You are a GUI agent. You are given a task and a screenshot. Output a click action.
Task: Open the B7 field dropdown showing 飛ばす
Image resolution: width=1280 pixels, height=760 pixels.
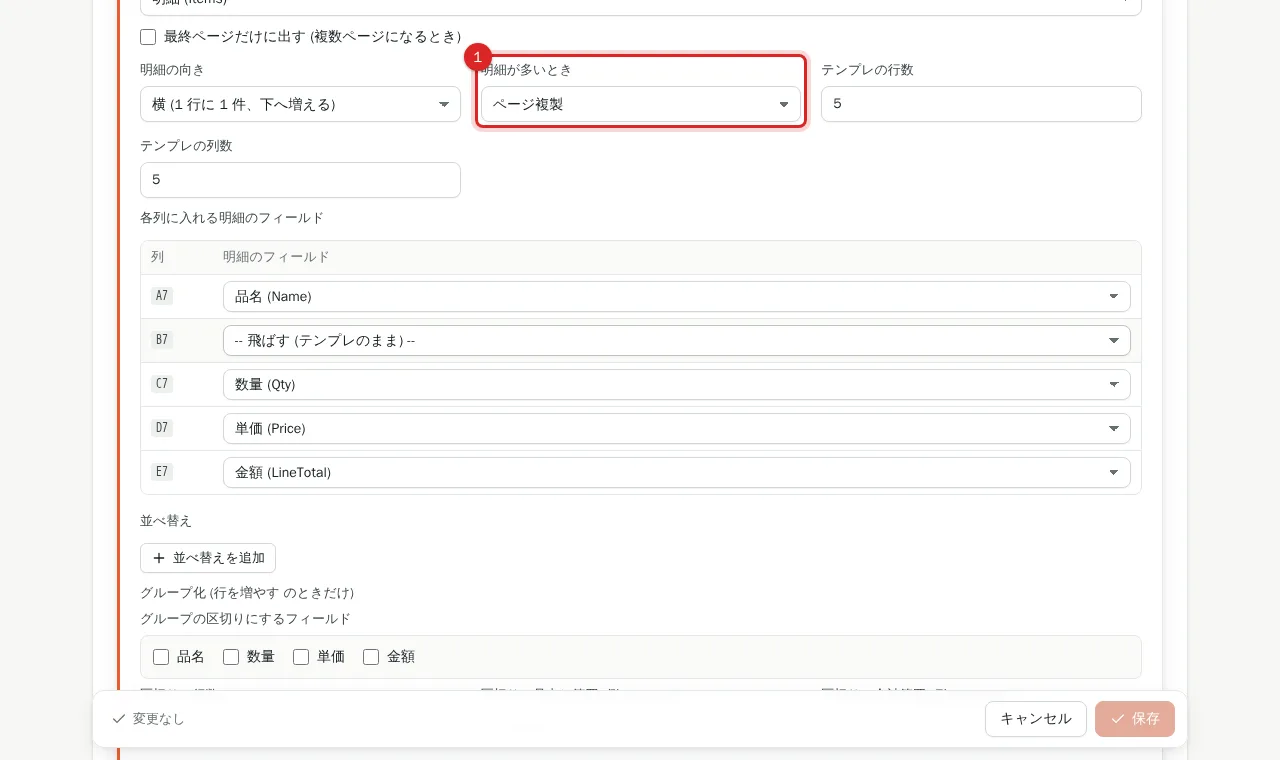(x=677, y=340)
